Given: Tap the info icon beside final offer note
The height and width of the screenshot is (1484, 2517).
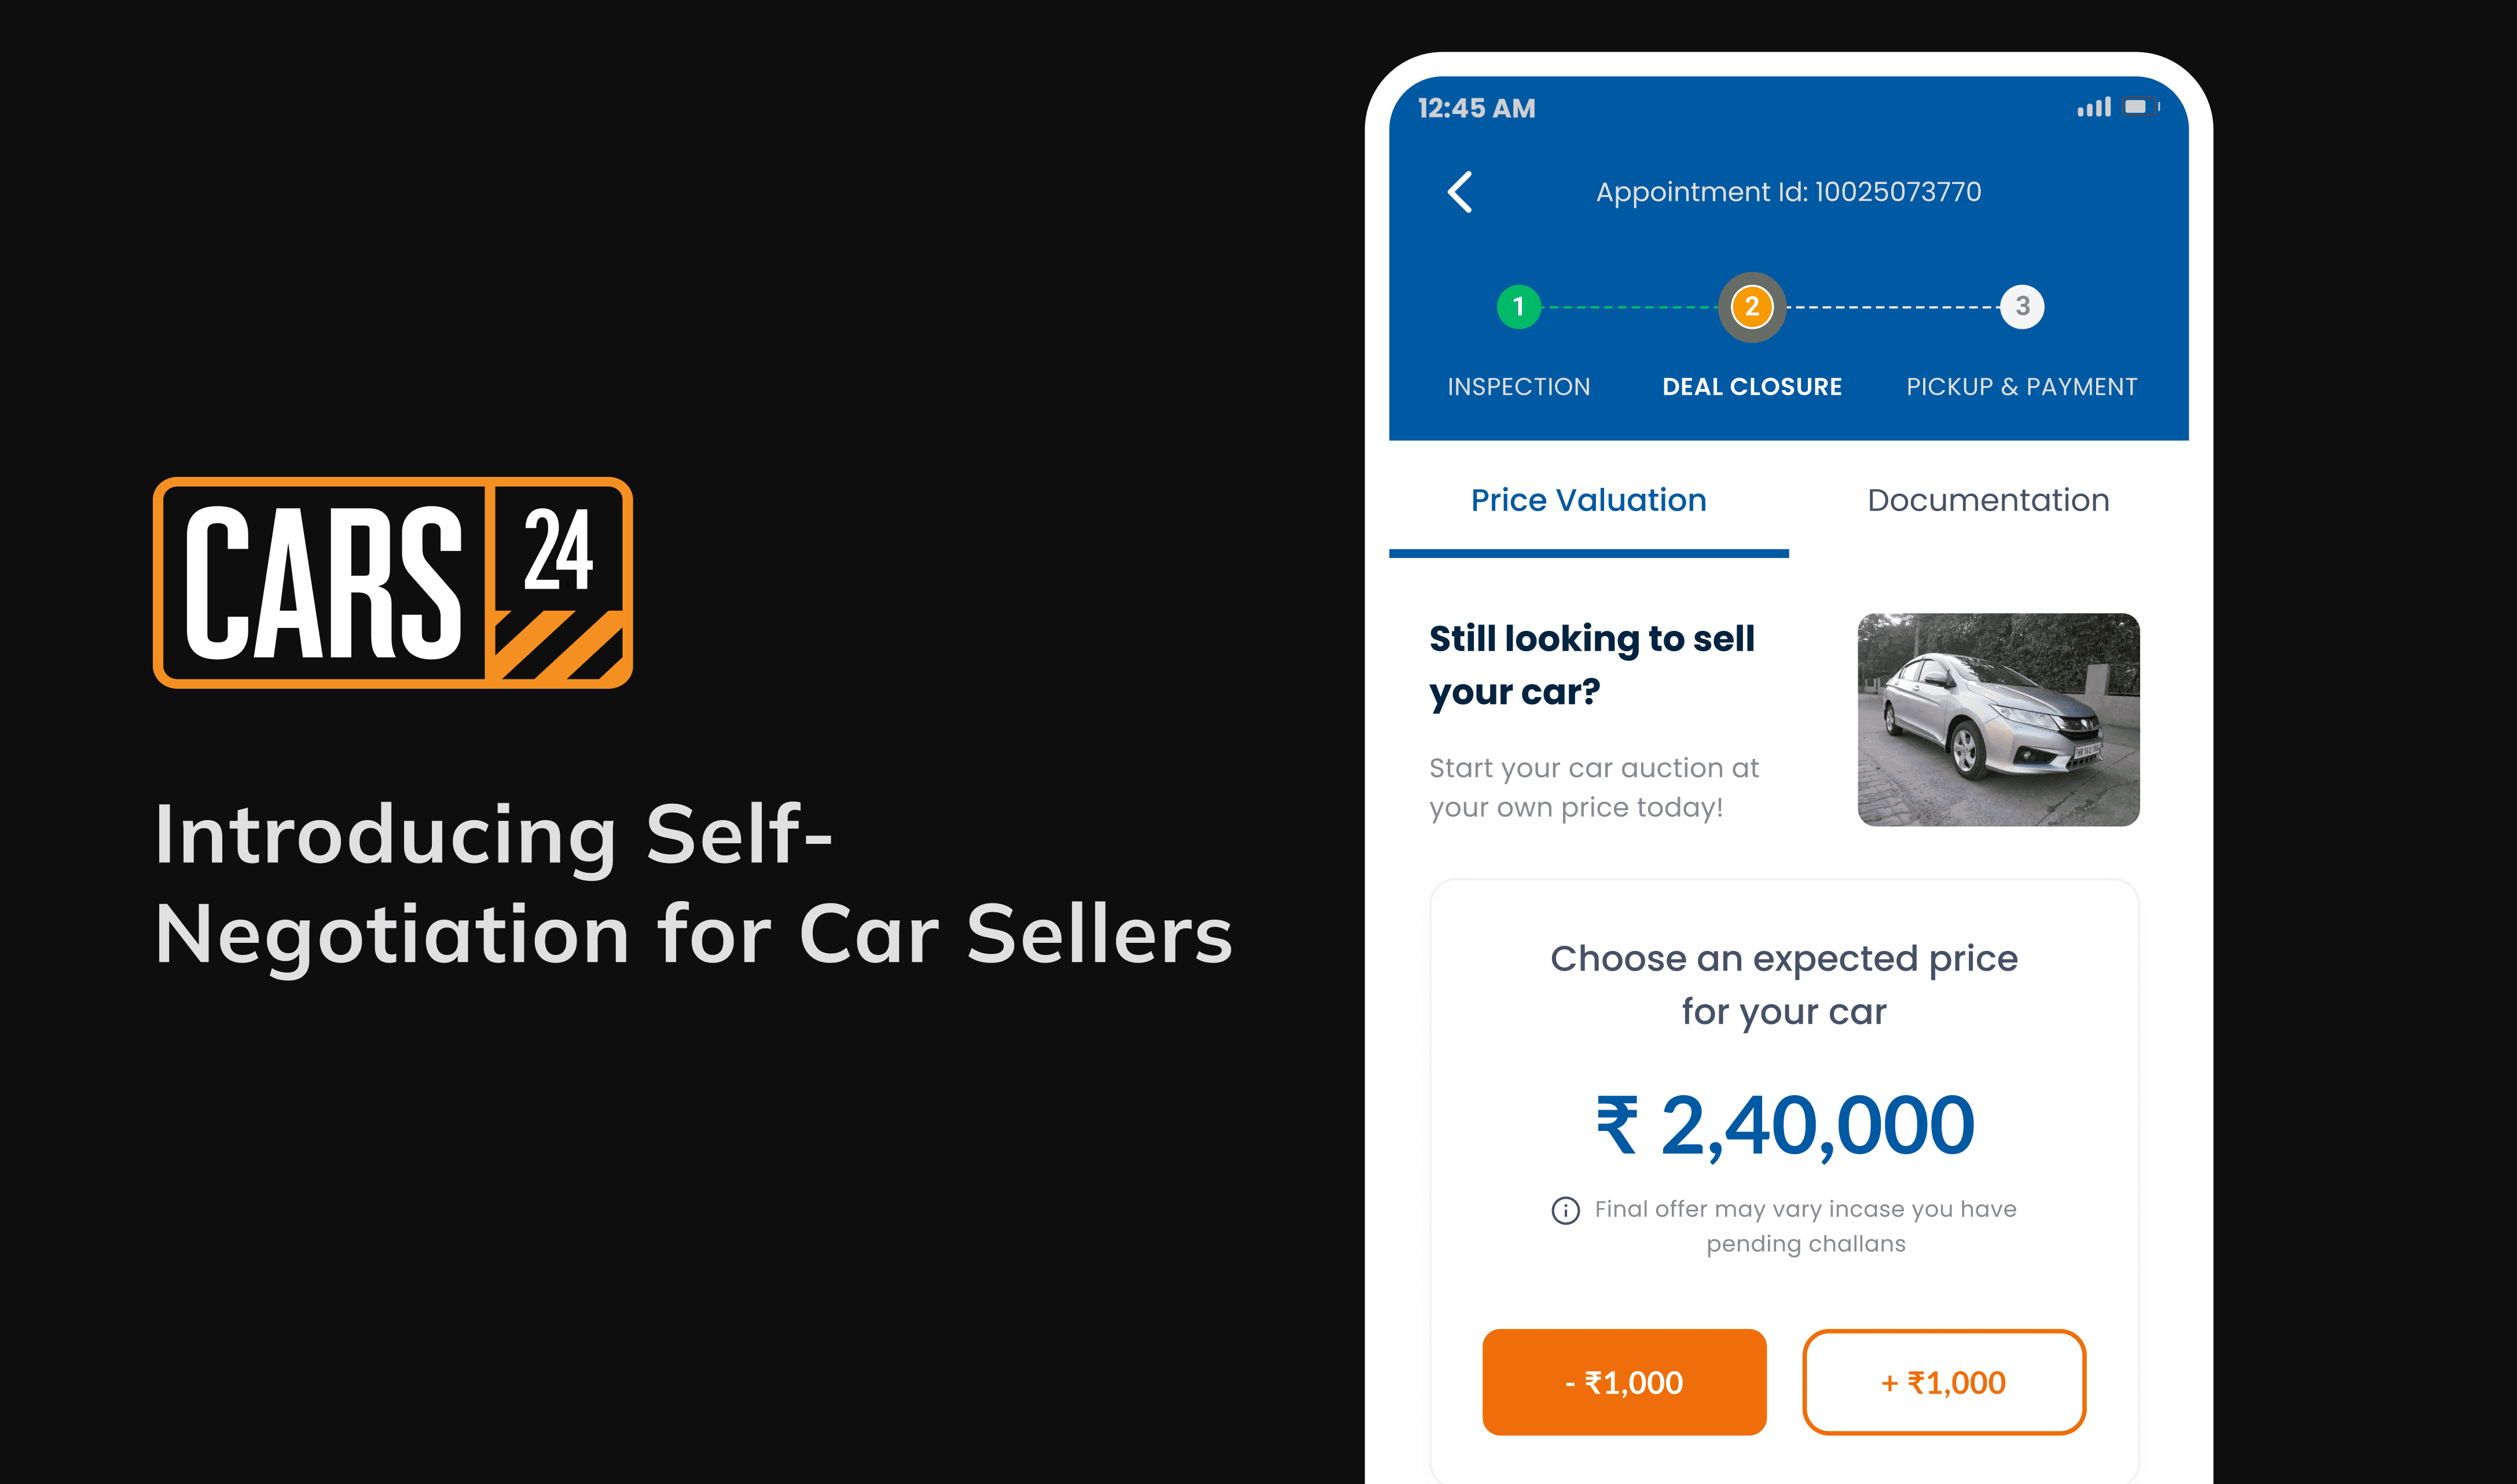Looking at the screenshot, I should point(1565,1210).
